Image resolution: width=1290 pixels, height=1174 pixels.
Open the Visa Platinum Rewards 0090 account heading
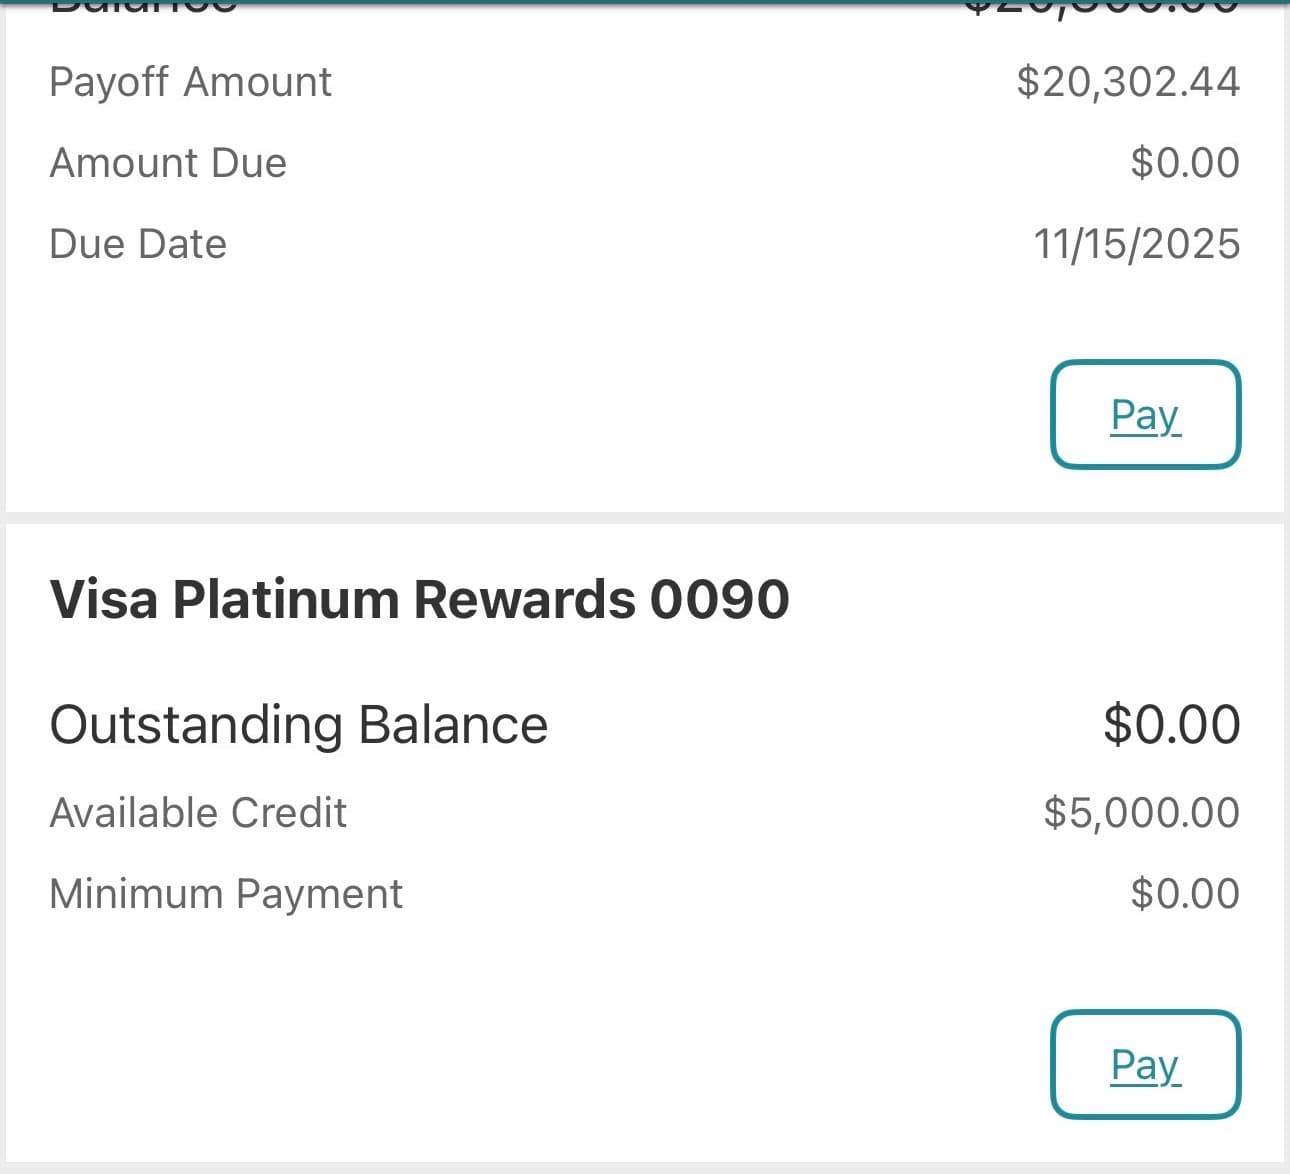(419, 599)
